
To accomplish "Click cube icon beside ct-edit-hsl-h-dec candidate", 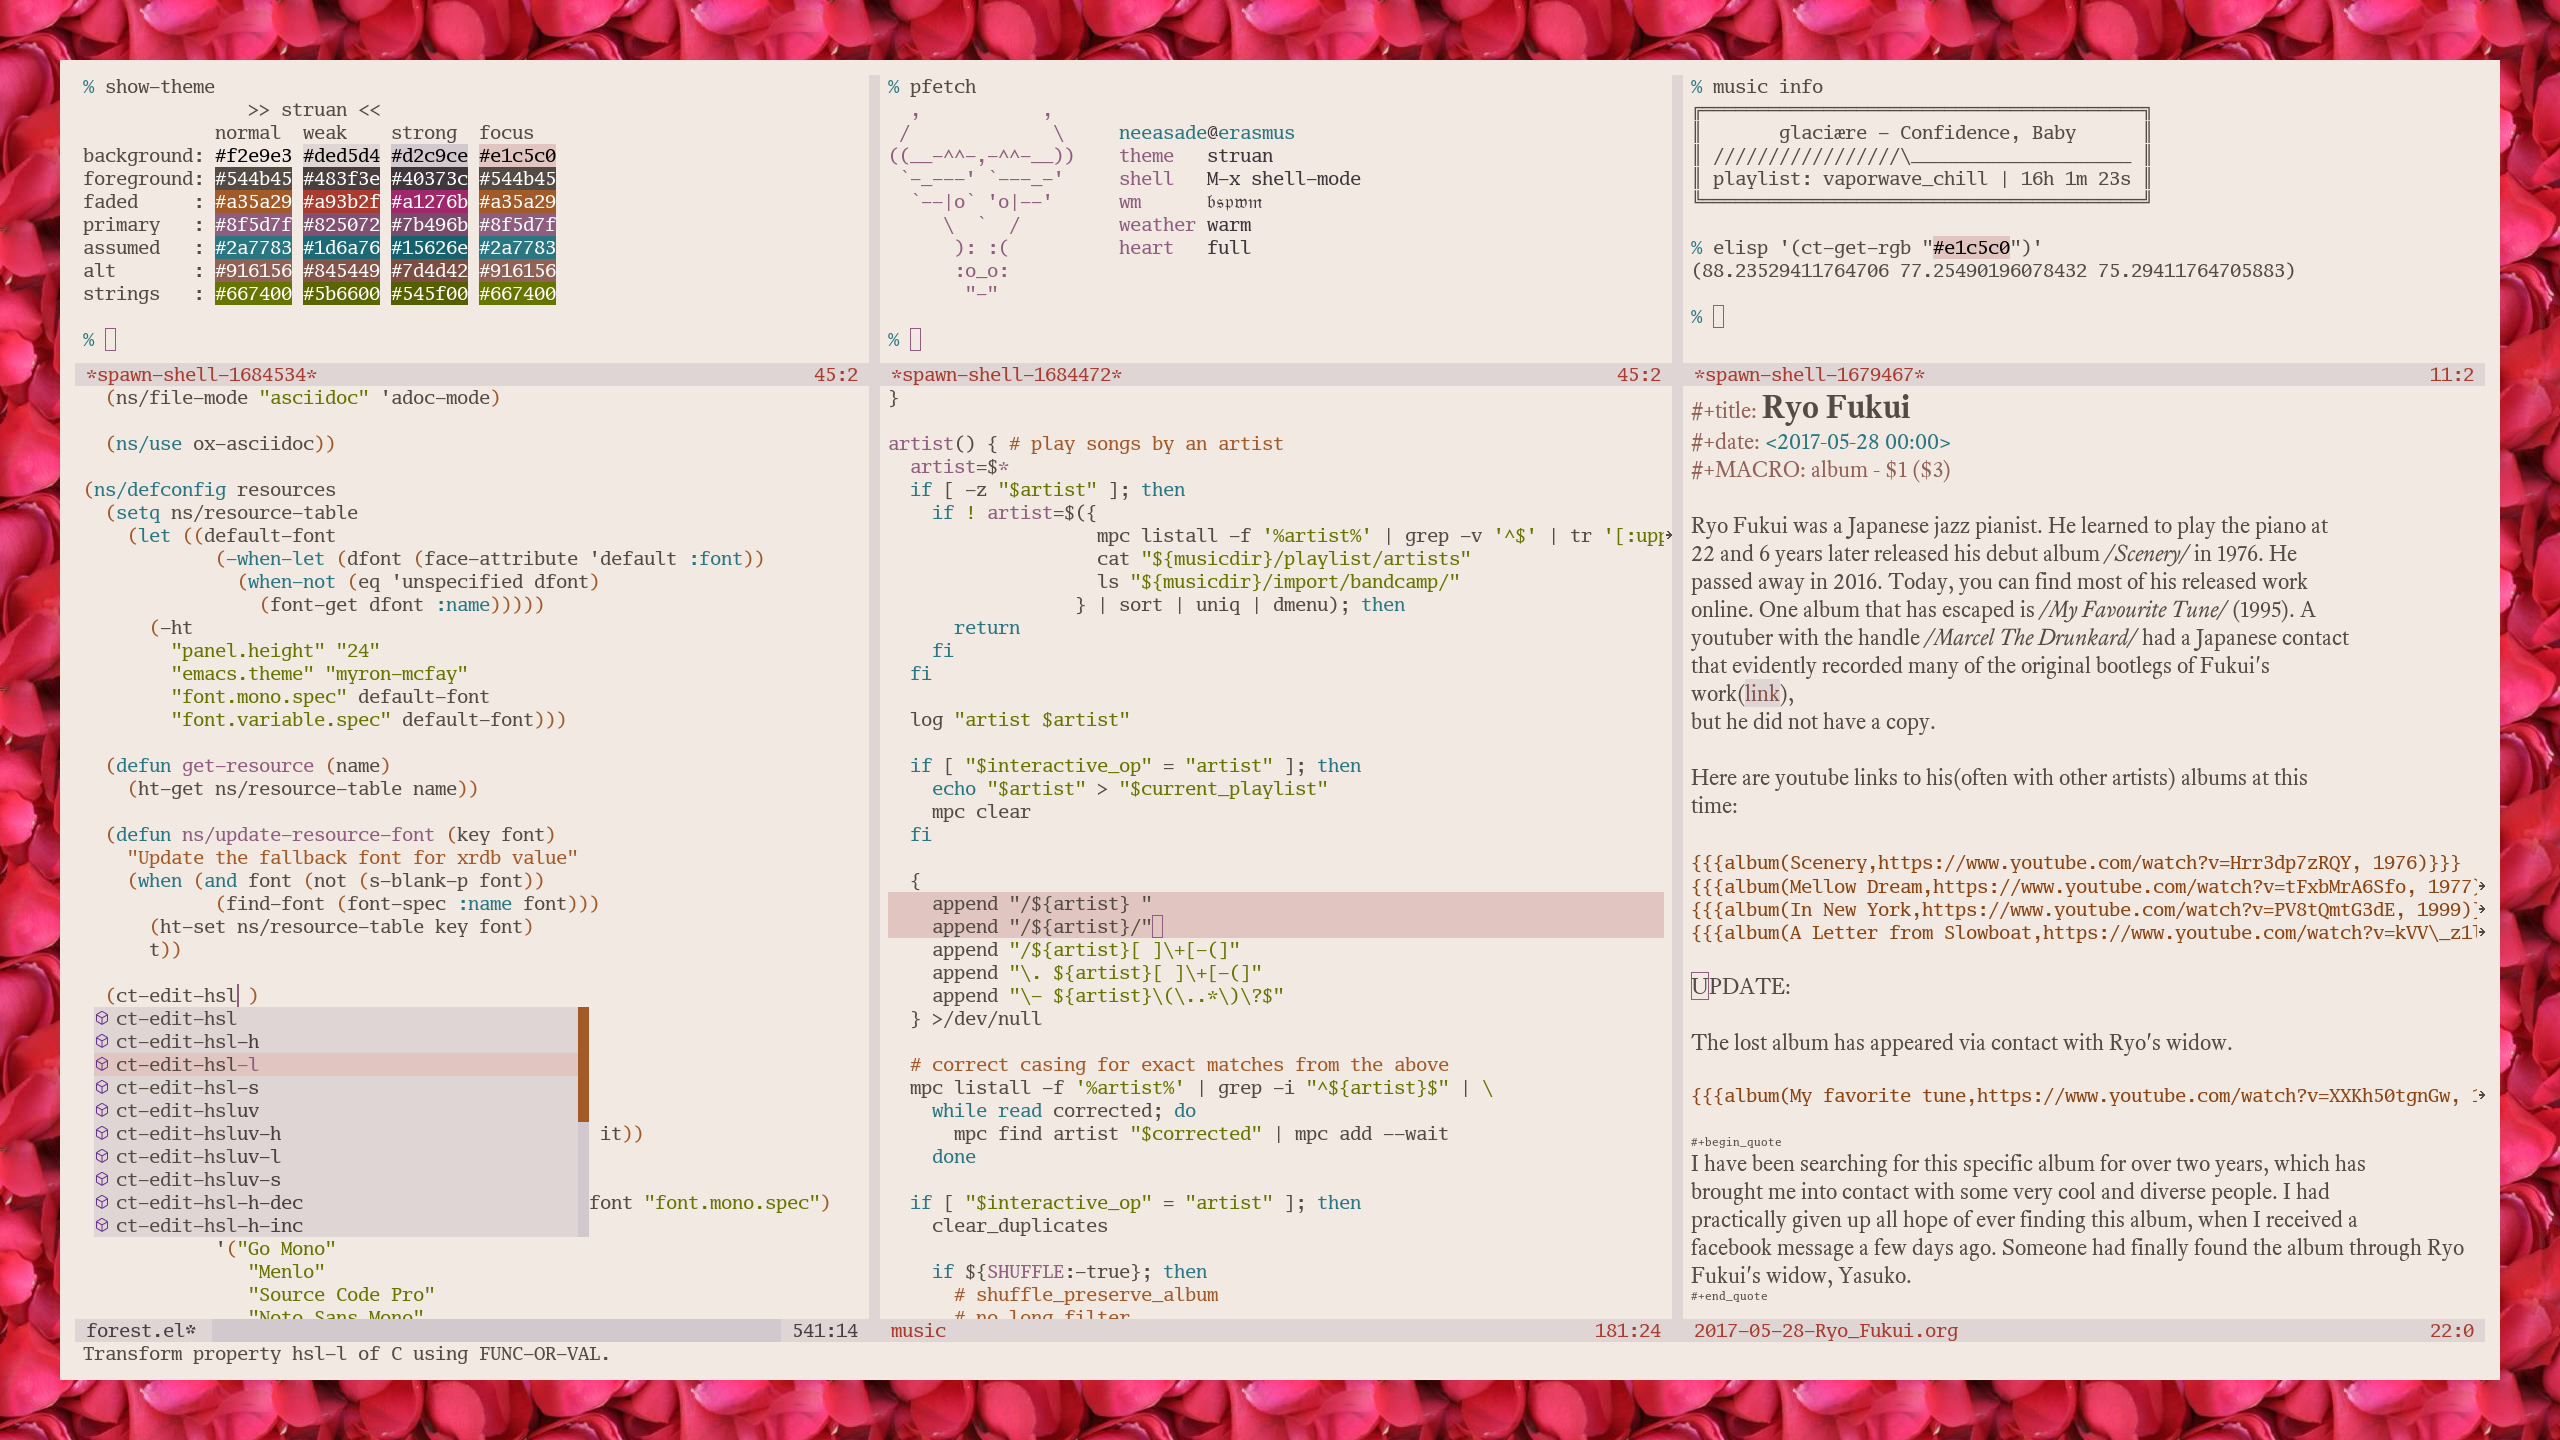I will (102, 1202).
